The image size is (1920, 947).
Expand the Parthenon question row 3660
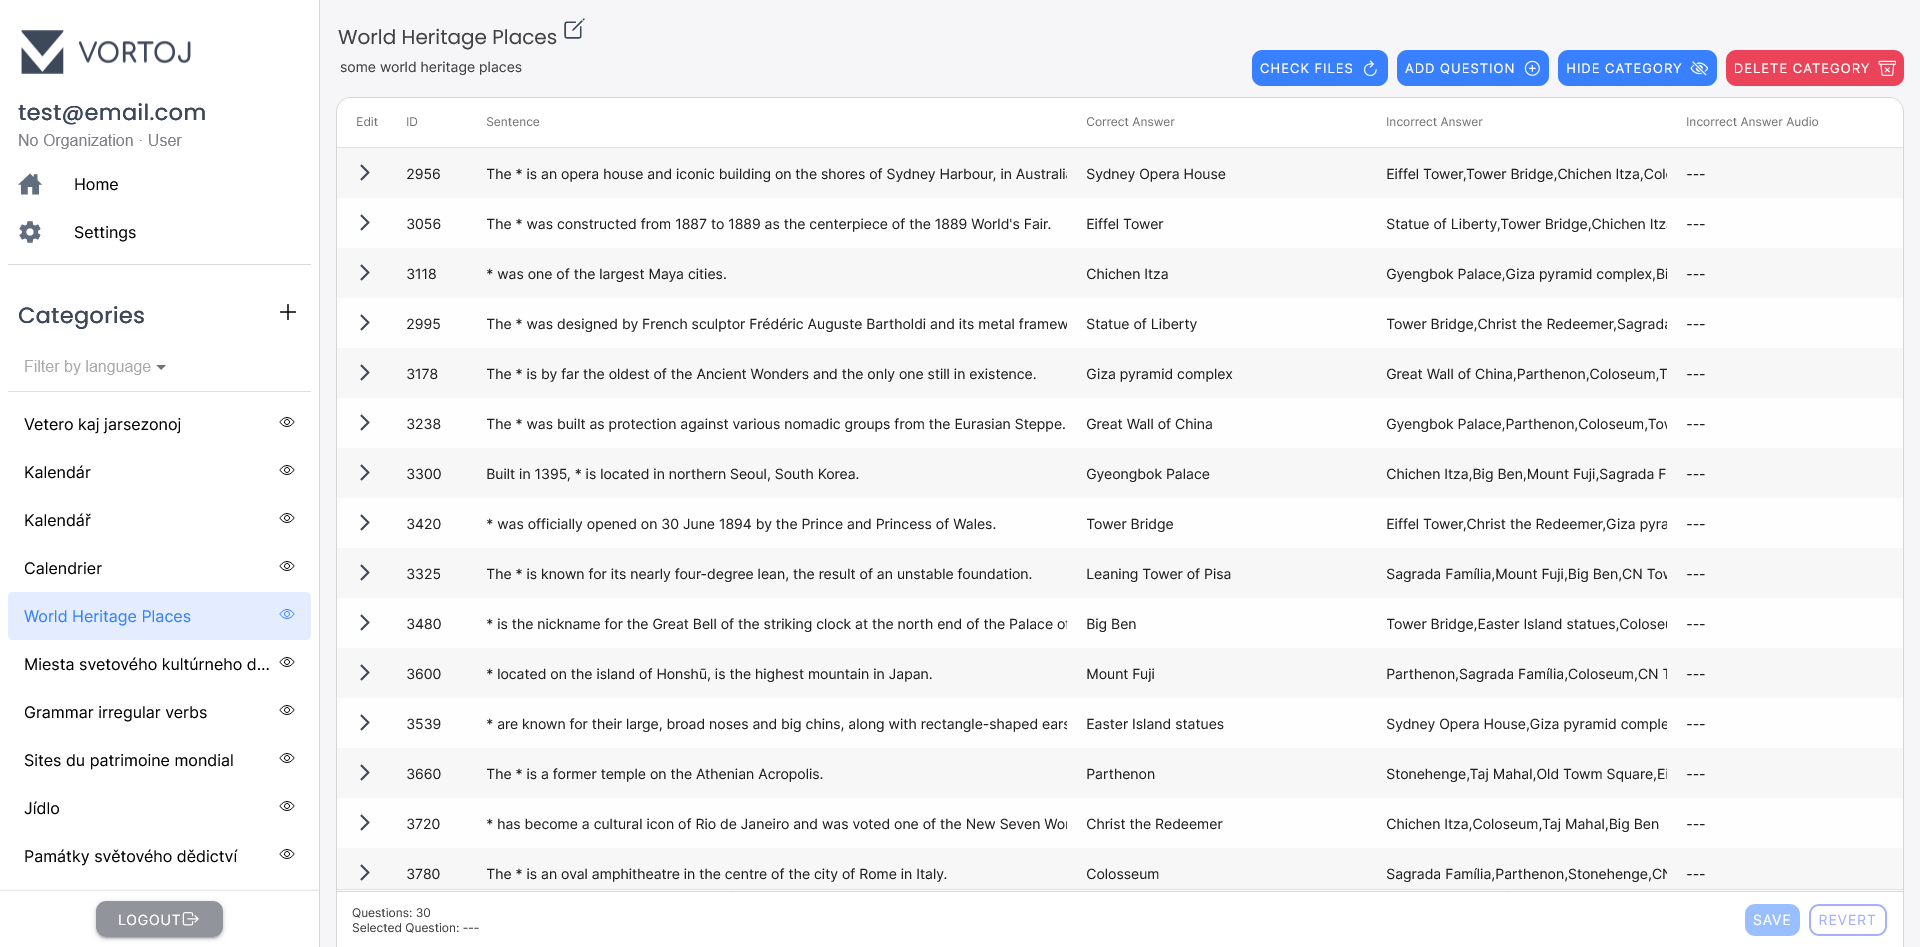point(365,773)
